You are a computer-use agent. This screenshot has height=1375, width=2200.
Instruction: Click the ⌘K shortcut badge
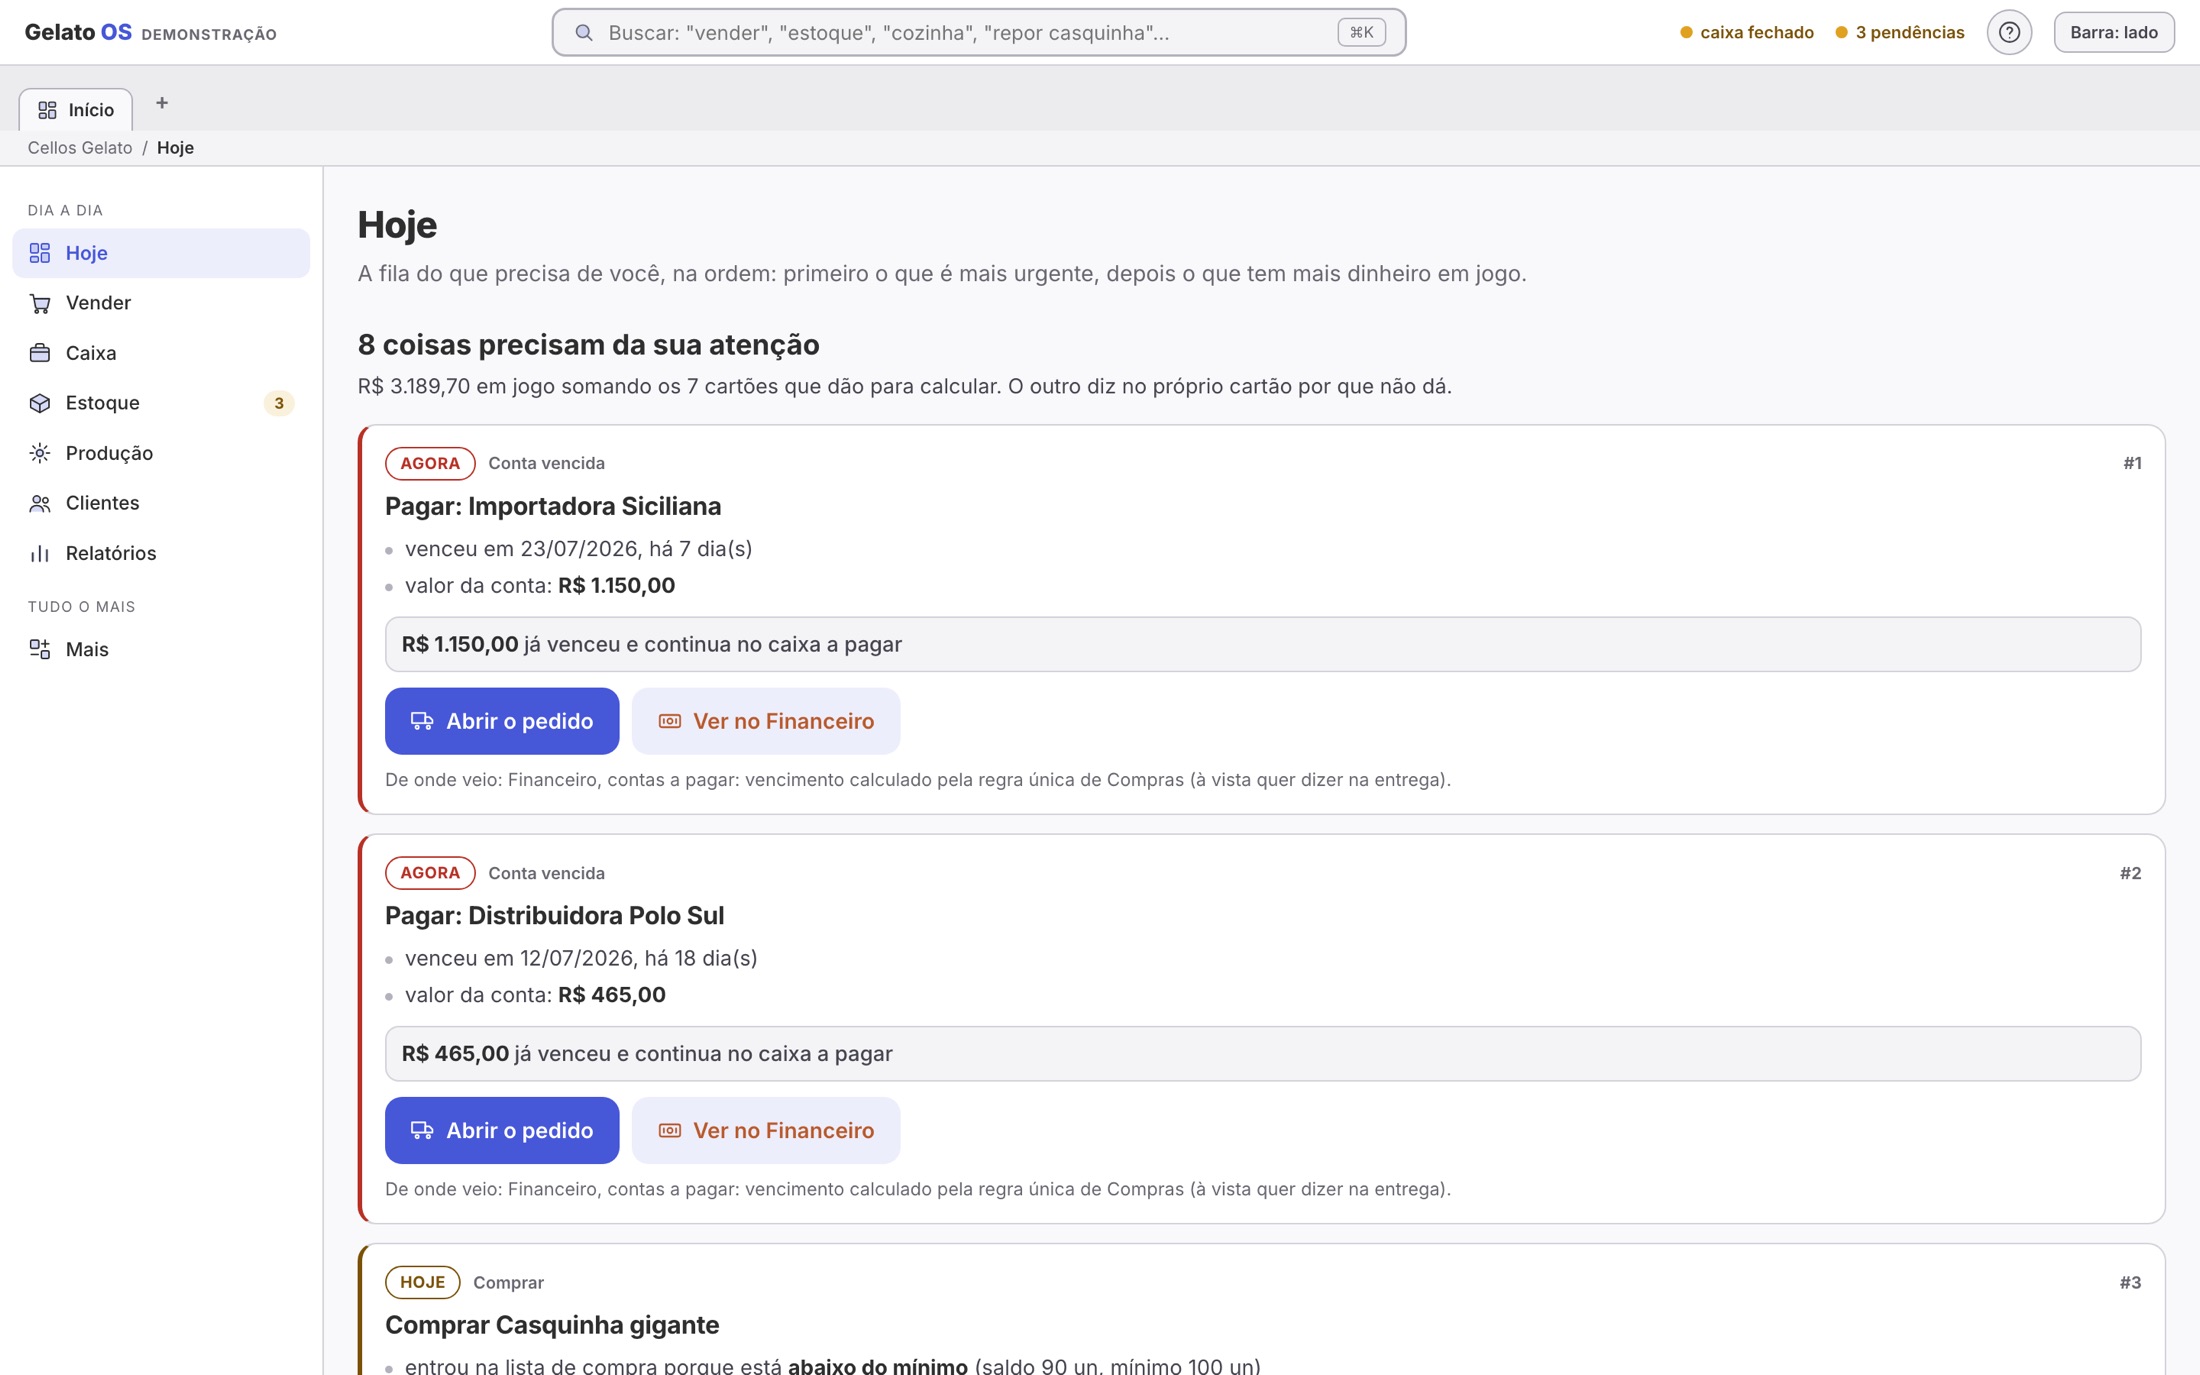(x=1361, y=33)
